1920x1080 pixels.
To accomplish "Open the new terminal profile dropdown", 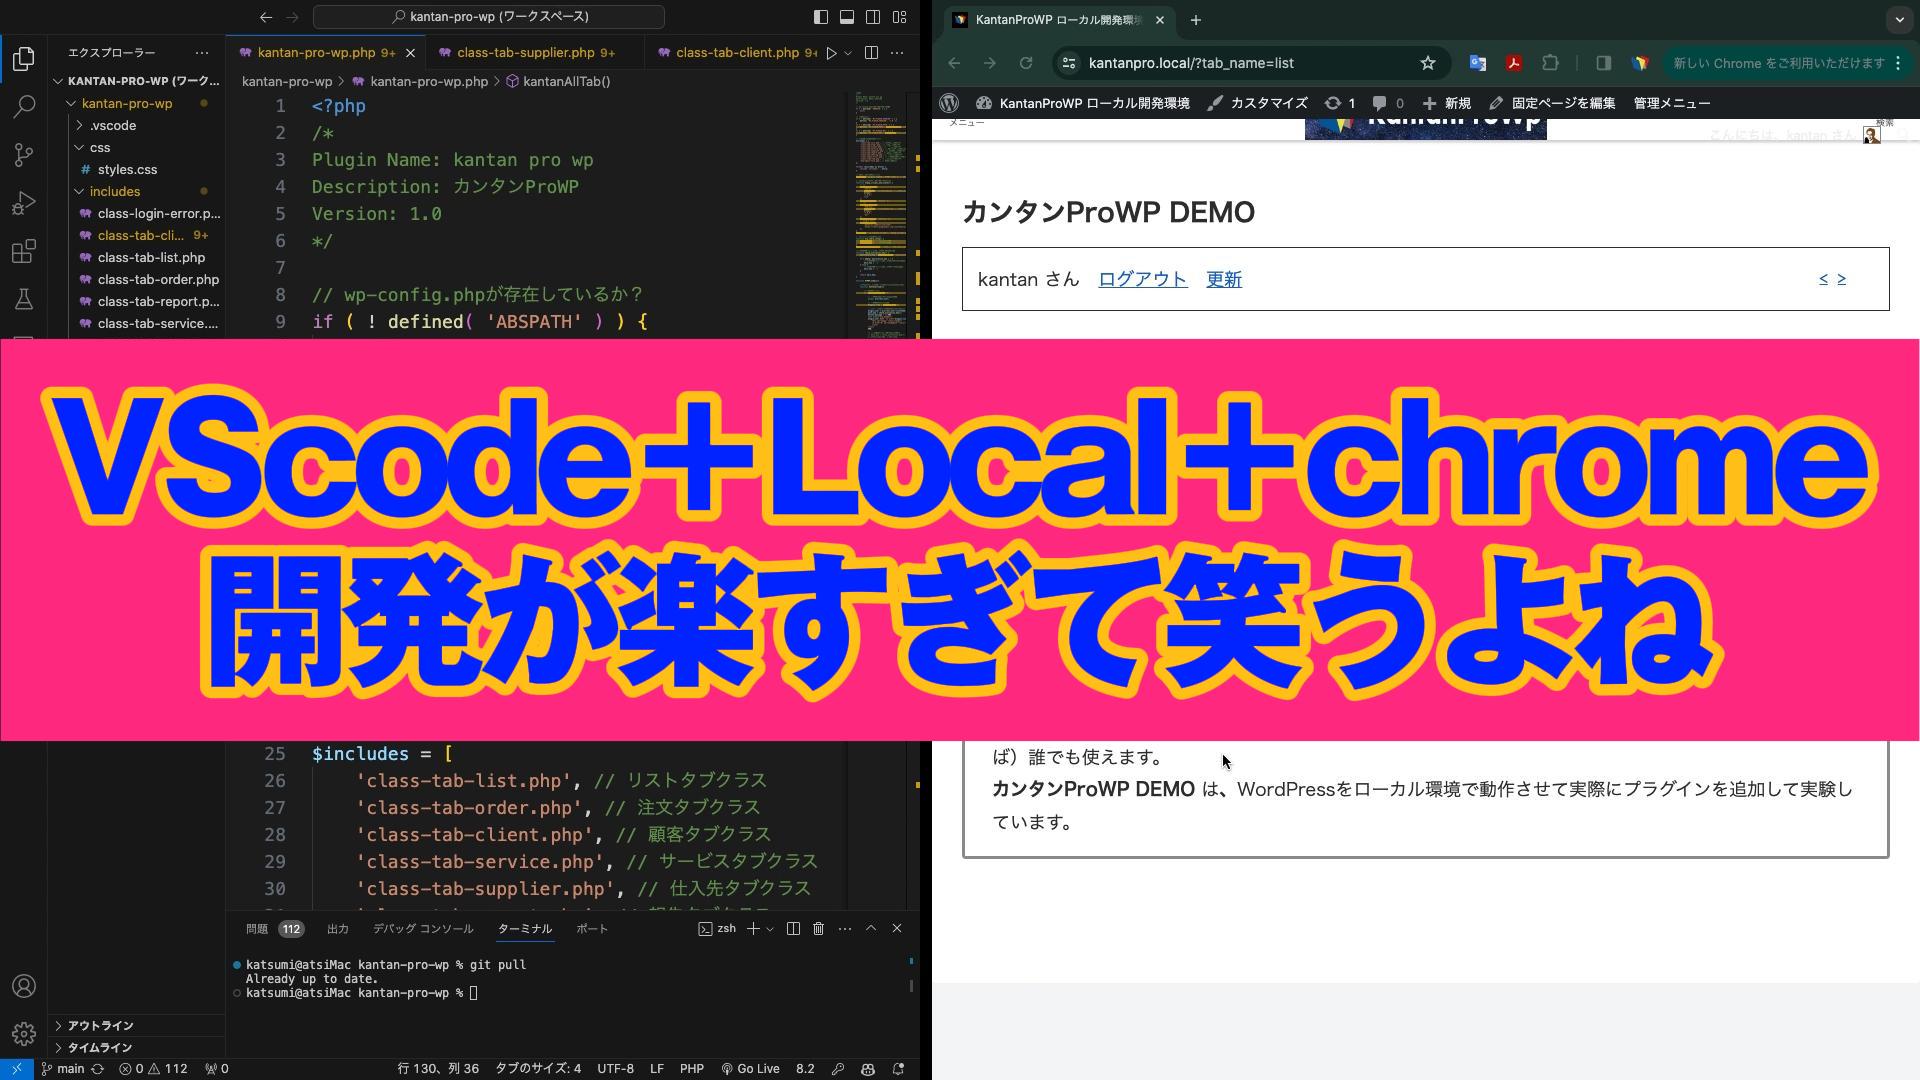I will pos(769,928).
